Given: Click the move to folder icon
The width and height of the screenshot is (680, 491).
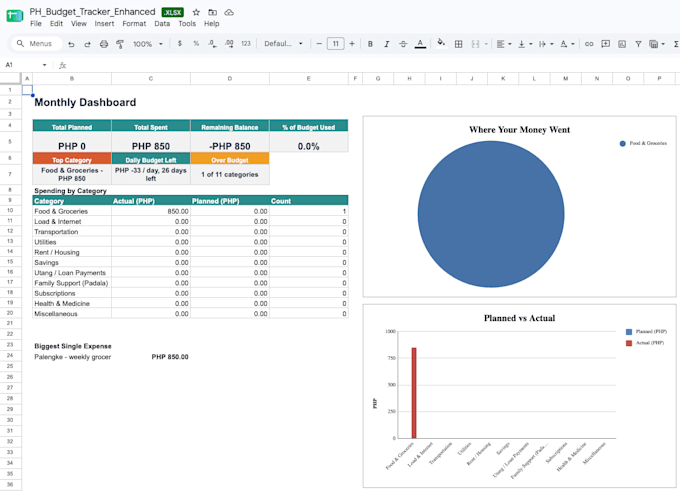Looking at the screenshot, I should pyautogui.click(x=212, y=12).
